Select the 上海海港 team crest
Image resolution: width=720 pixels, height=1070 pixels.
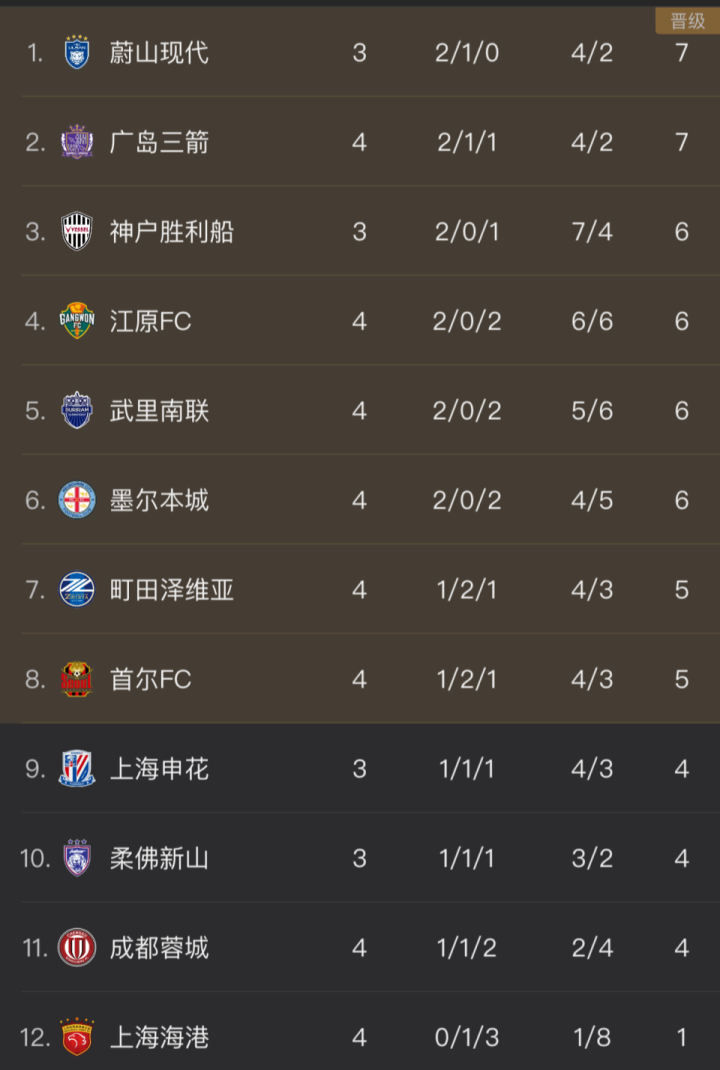click(x=77, y=1037)
